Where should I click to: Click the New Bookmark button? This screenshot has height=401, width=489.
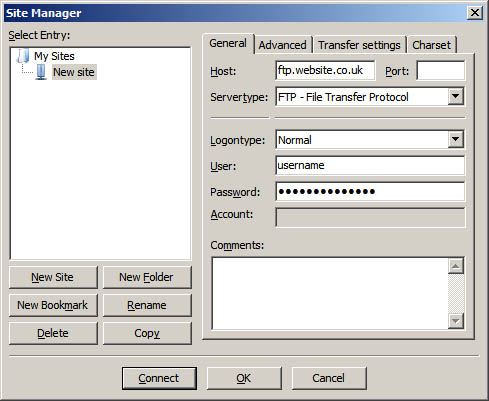point(53,305)
